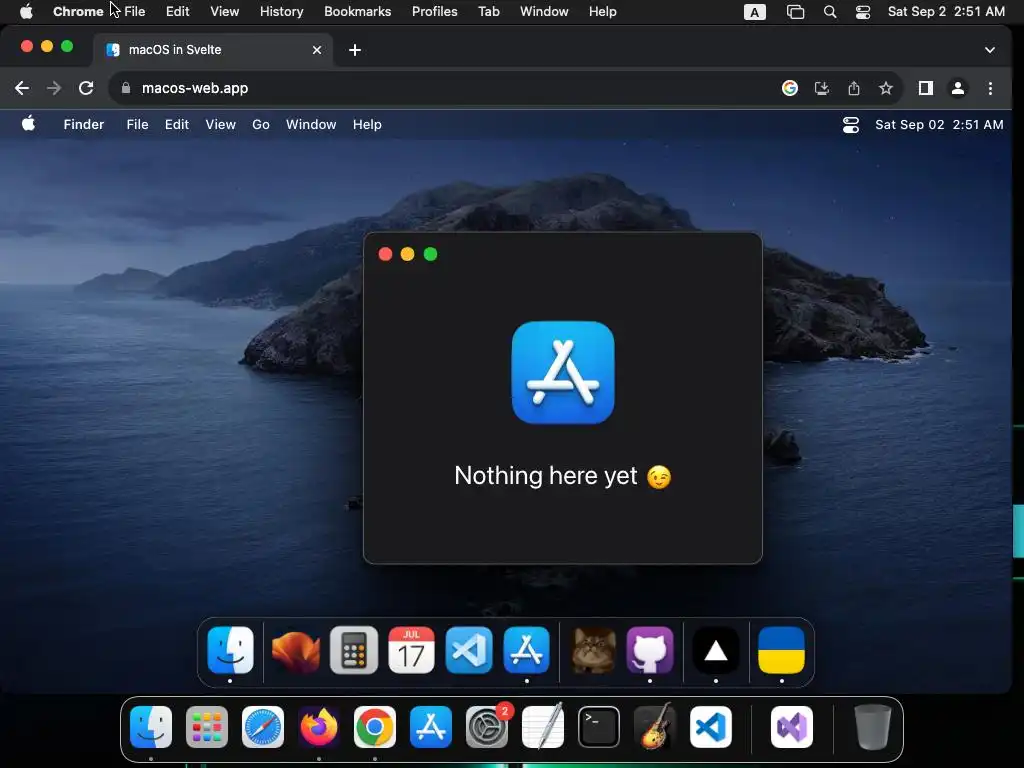Click the large App Store logo in window
The width and height of the screenshot is (1024, 768).
tap(563, 372)
